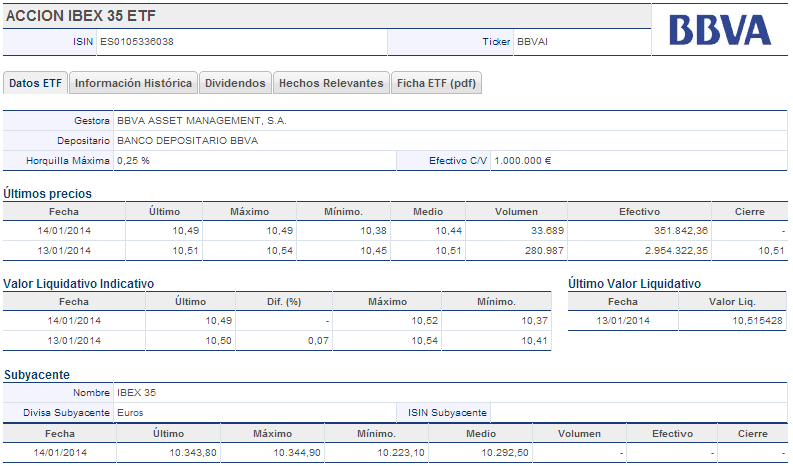Click the underlying medio value 10.292,50

coord(505,453)
